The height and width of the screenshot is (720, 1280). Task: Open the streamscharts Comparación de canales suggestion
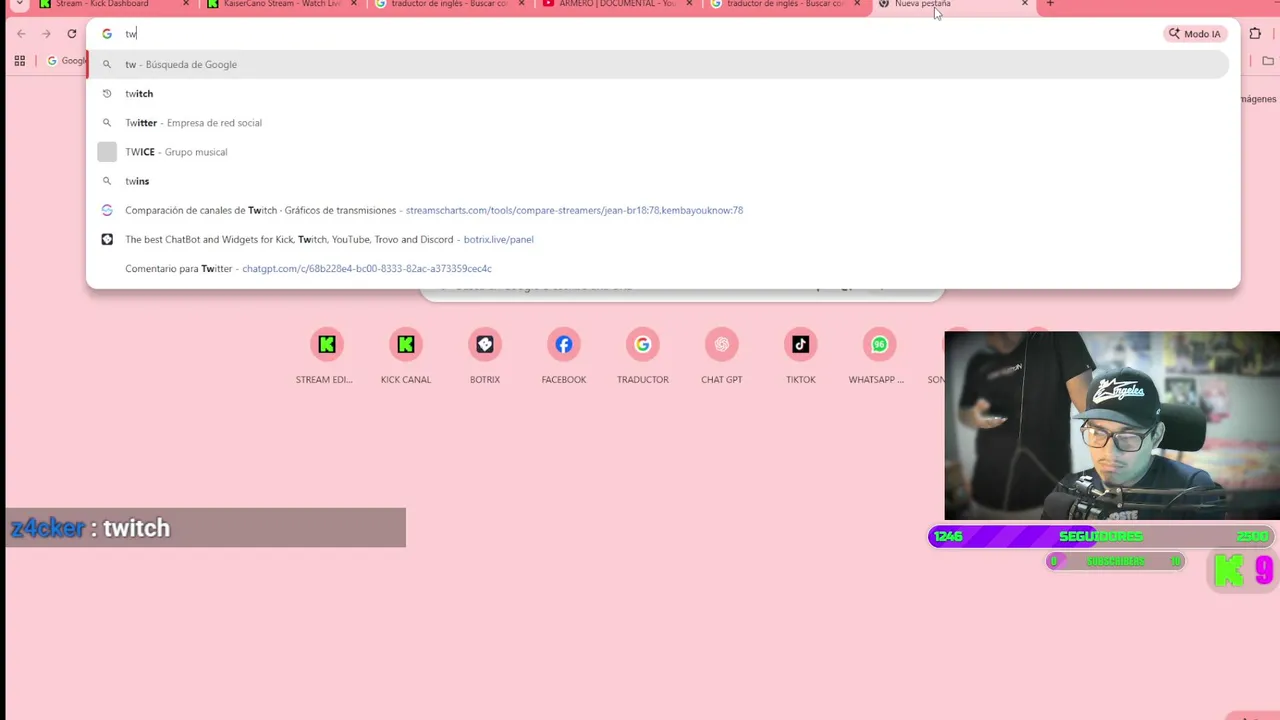click(x=658, y=210)
